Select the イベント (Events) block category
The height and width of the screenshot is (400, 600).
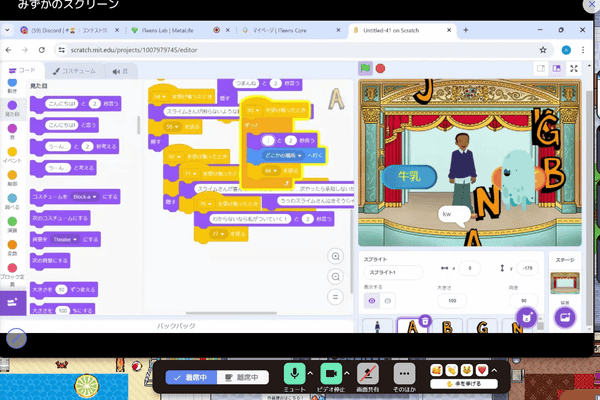[x=12, y=155]
